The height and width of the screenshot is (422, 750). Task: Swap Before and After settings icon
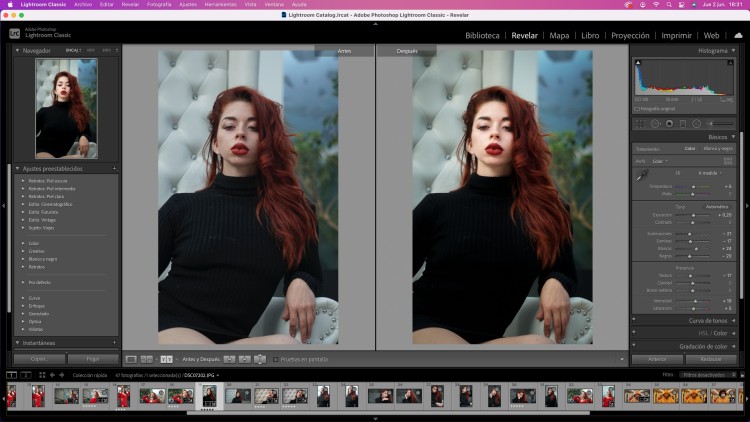[x=260, y=359]
